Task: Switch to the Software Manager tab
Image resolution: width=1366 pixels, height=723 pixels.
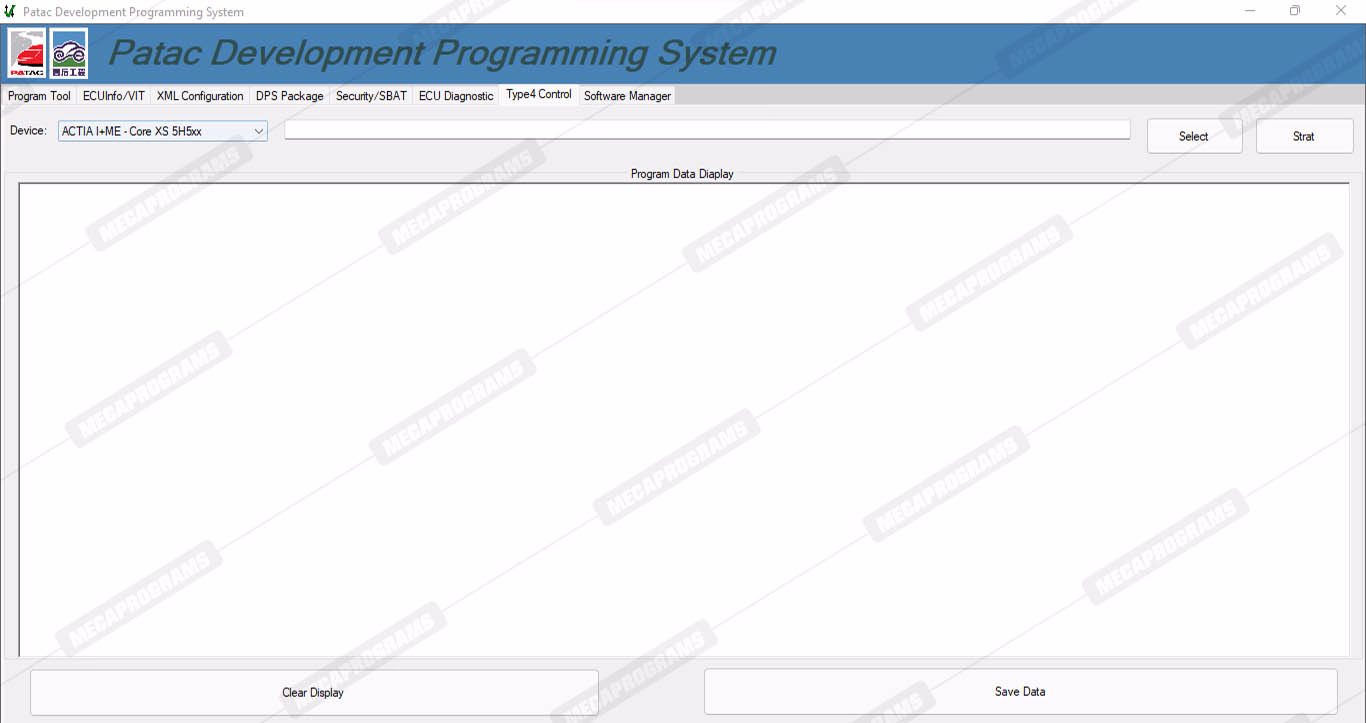Action: coord(628,96)
